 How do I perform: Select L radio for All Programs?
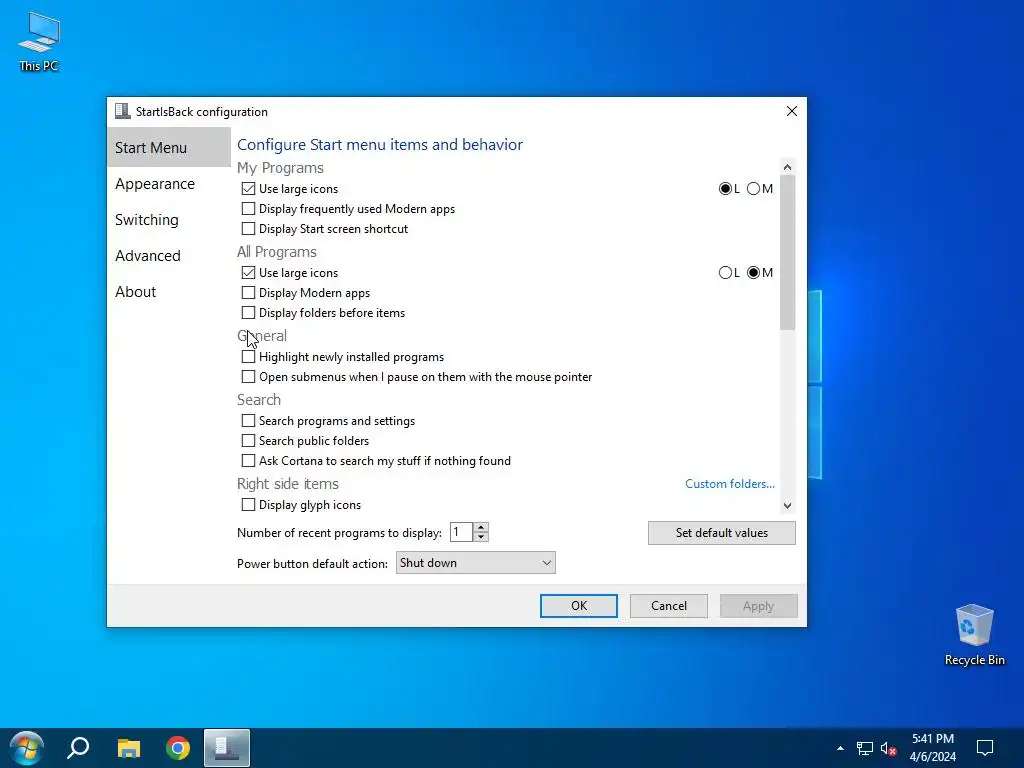(x=725, y=272)
